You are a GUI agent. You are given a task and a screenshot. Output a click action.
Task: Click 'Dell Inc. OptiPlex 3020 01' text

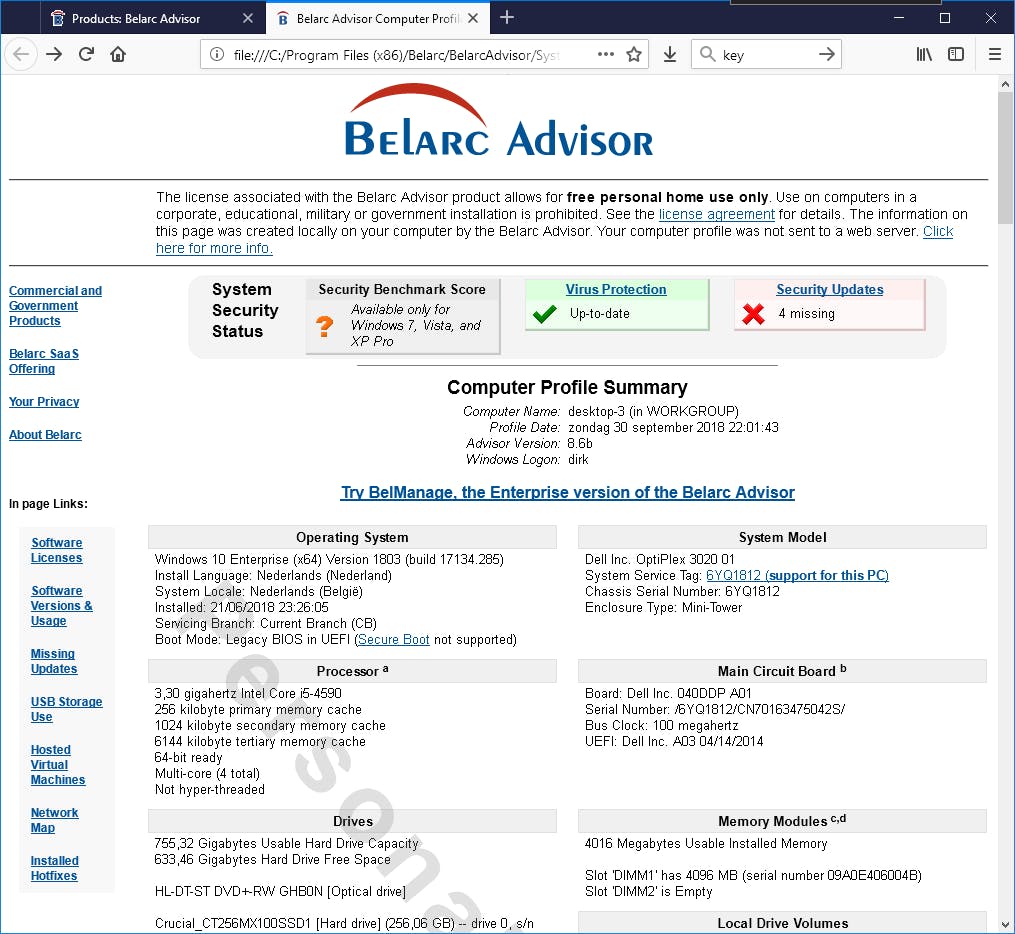660,559
